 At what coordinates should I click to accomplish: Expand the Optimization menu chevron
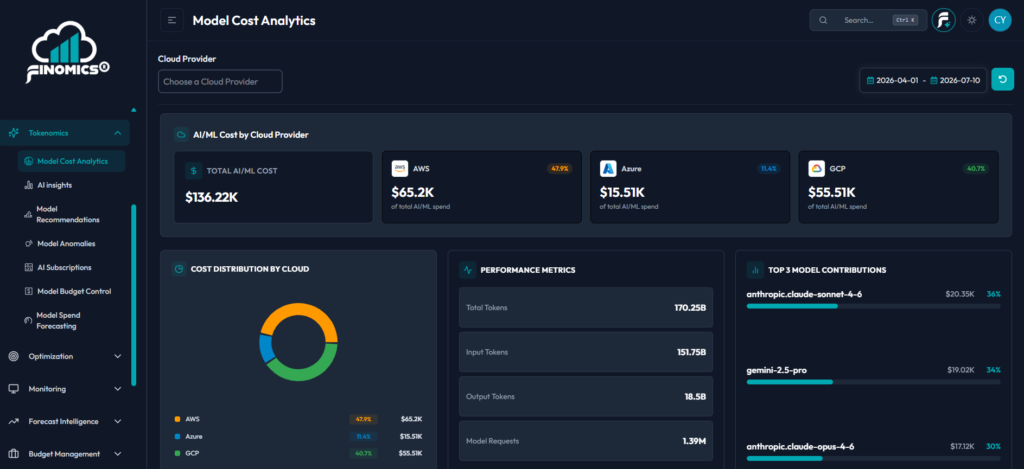point(118,356)
